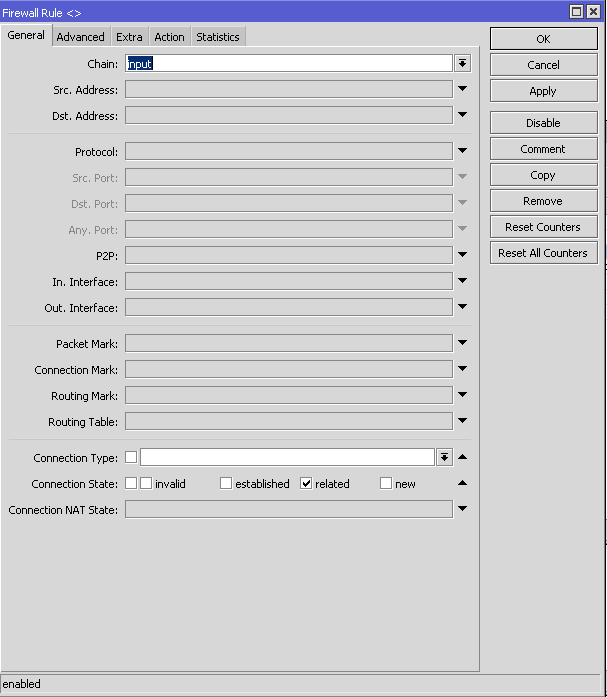Expand the Packet Mark arrow
Screen dimensions: 607x697
(x=462, y=344)
